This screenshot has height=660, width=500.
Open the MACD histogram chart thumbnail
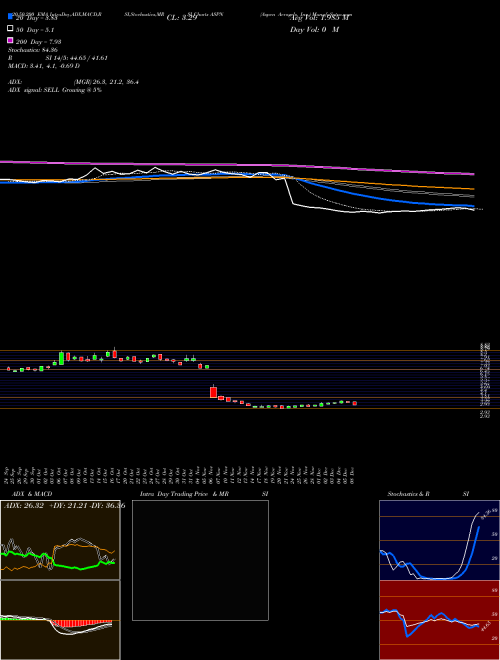coord(60,620)
